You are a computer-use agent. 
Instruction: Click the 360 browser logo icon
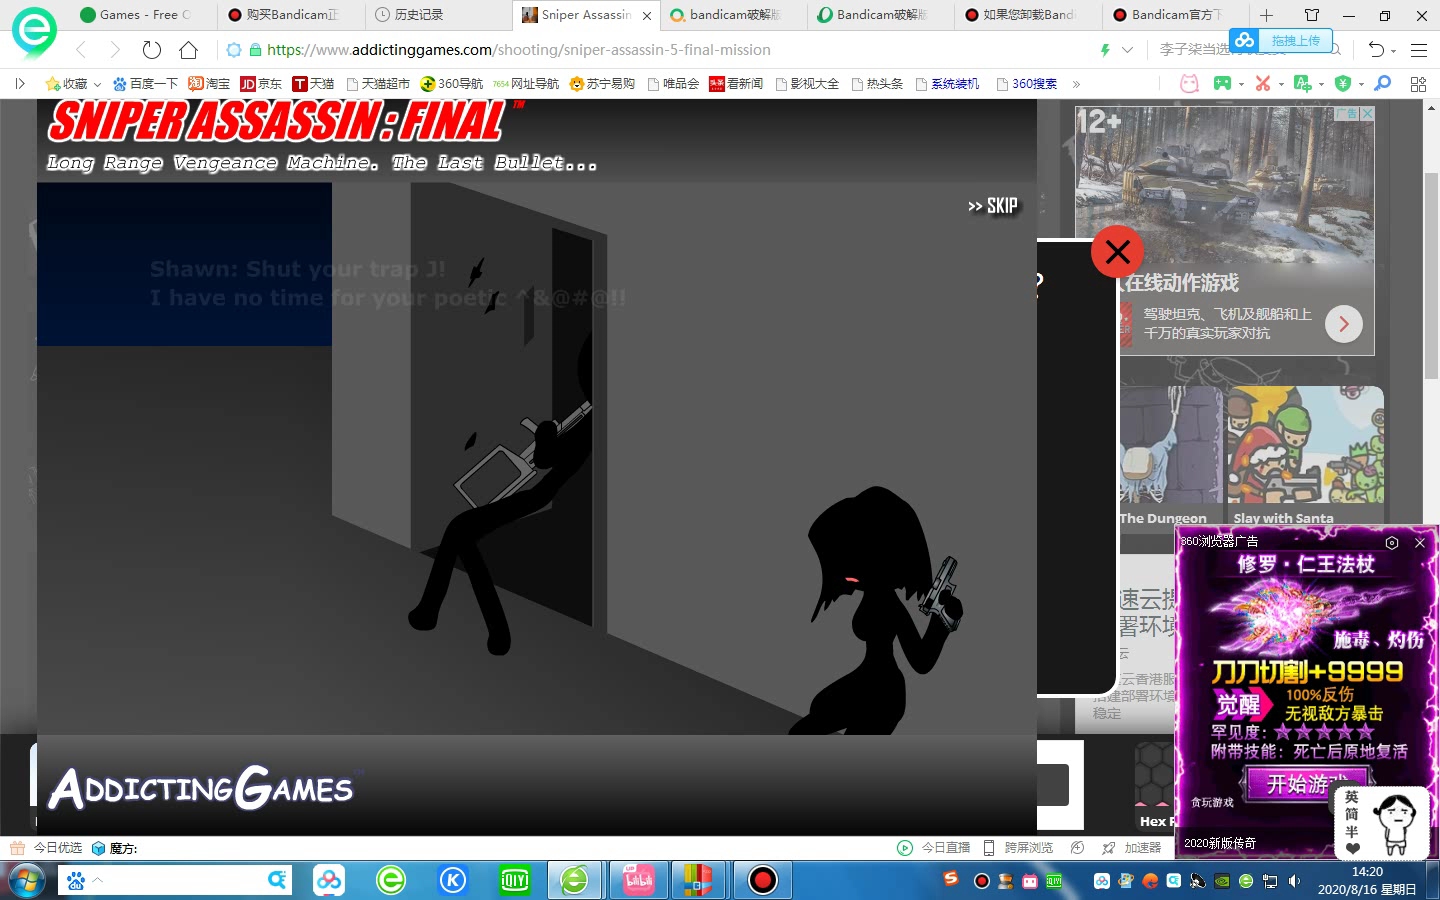coord(34,32)
